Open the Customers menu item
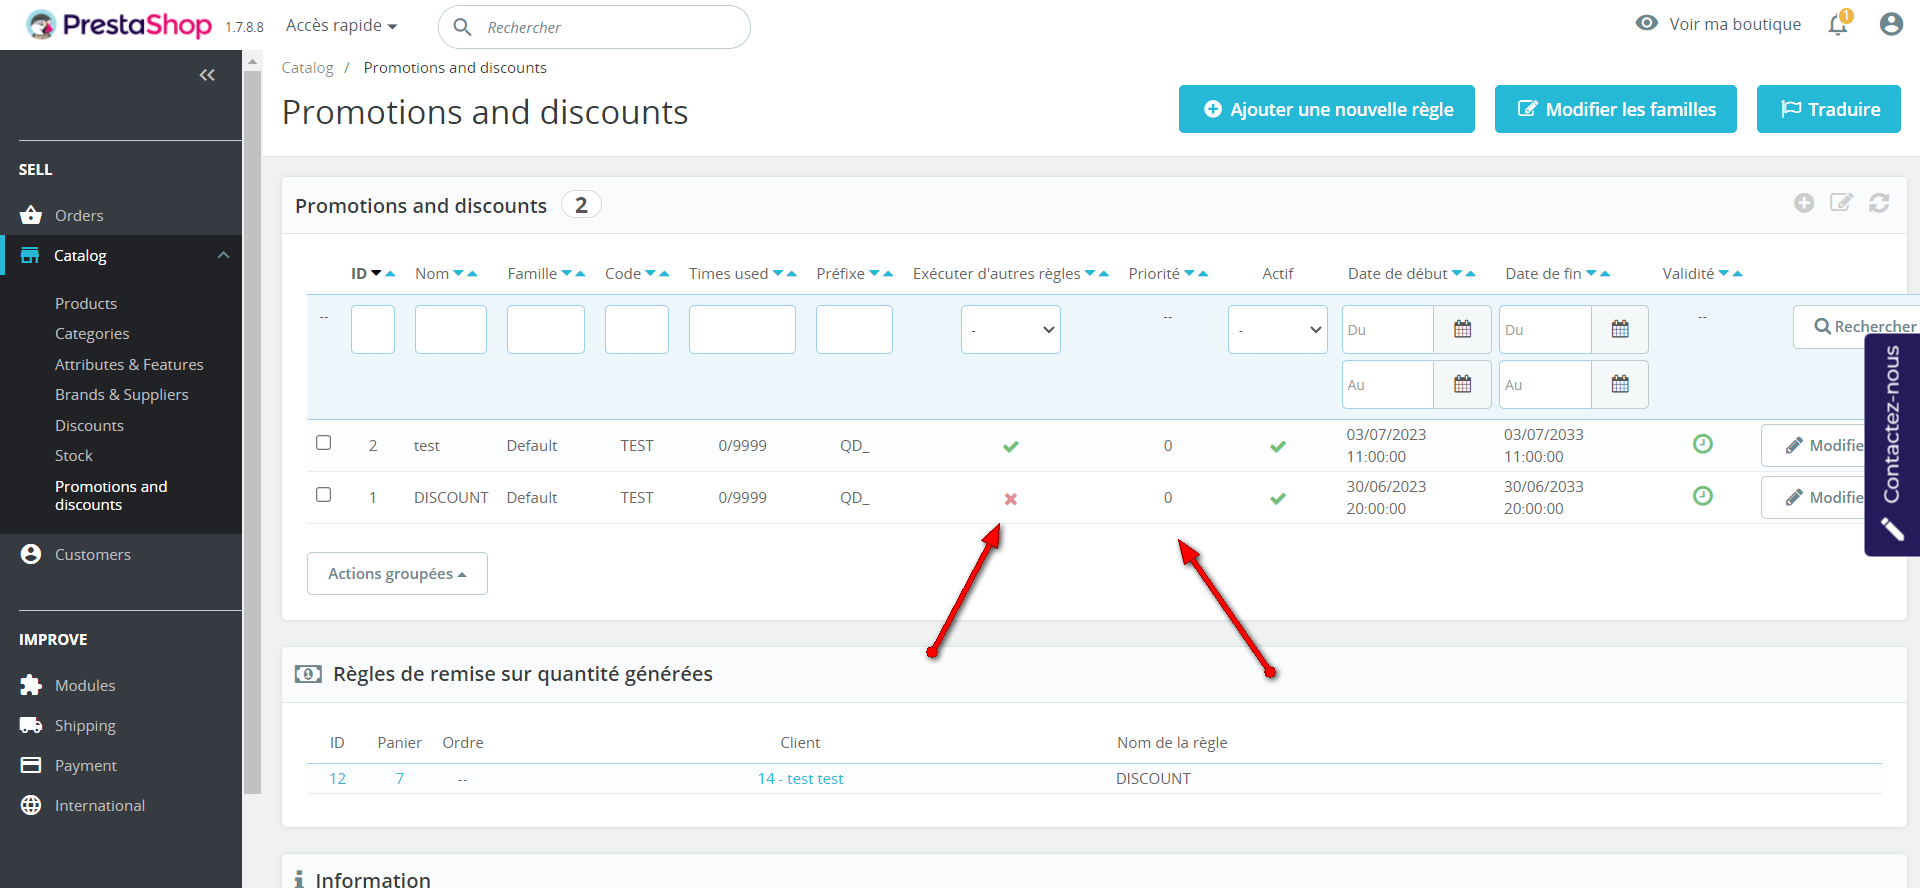Screen dimensions: 1920x888 click(92, 555)
